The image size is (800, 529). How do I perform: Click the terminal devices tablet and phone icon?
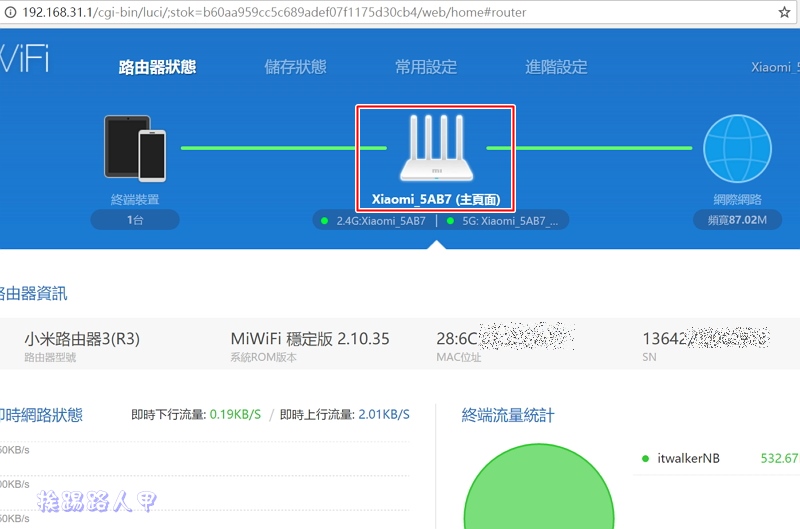135,148
